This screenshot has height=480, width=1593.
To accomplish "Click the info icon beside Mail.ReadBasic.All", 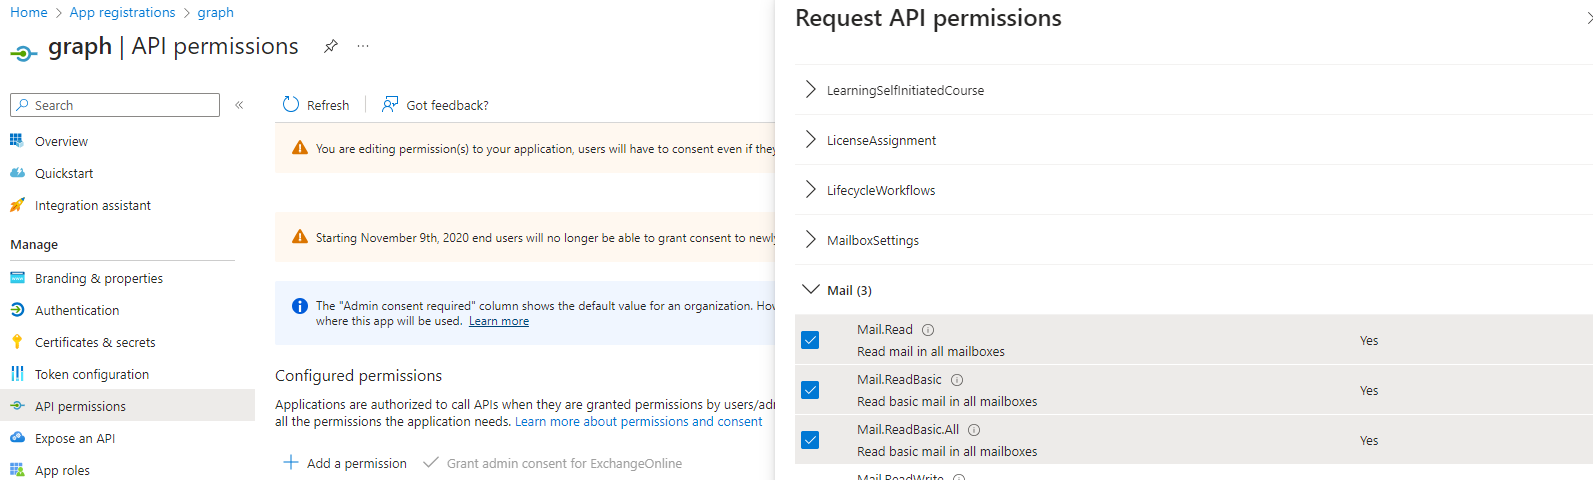I will [x=974, y=430].
